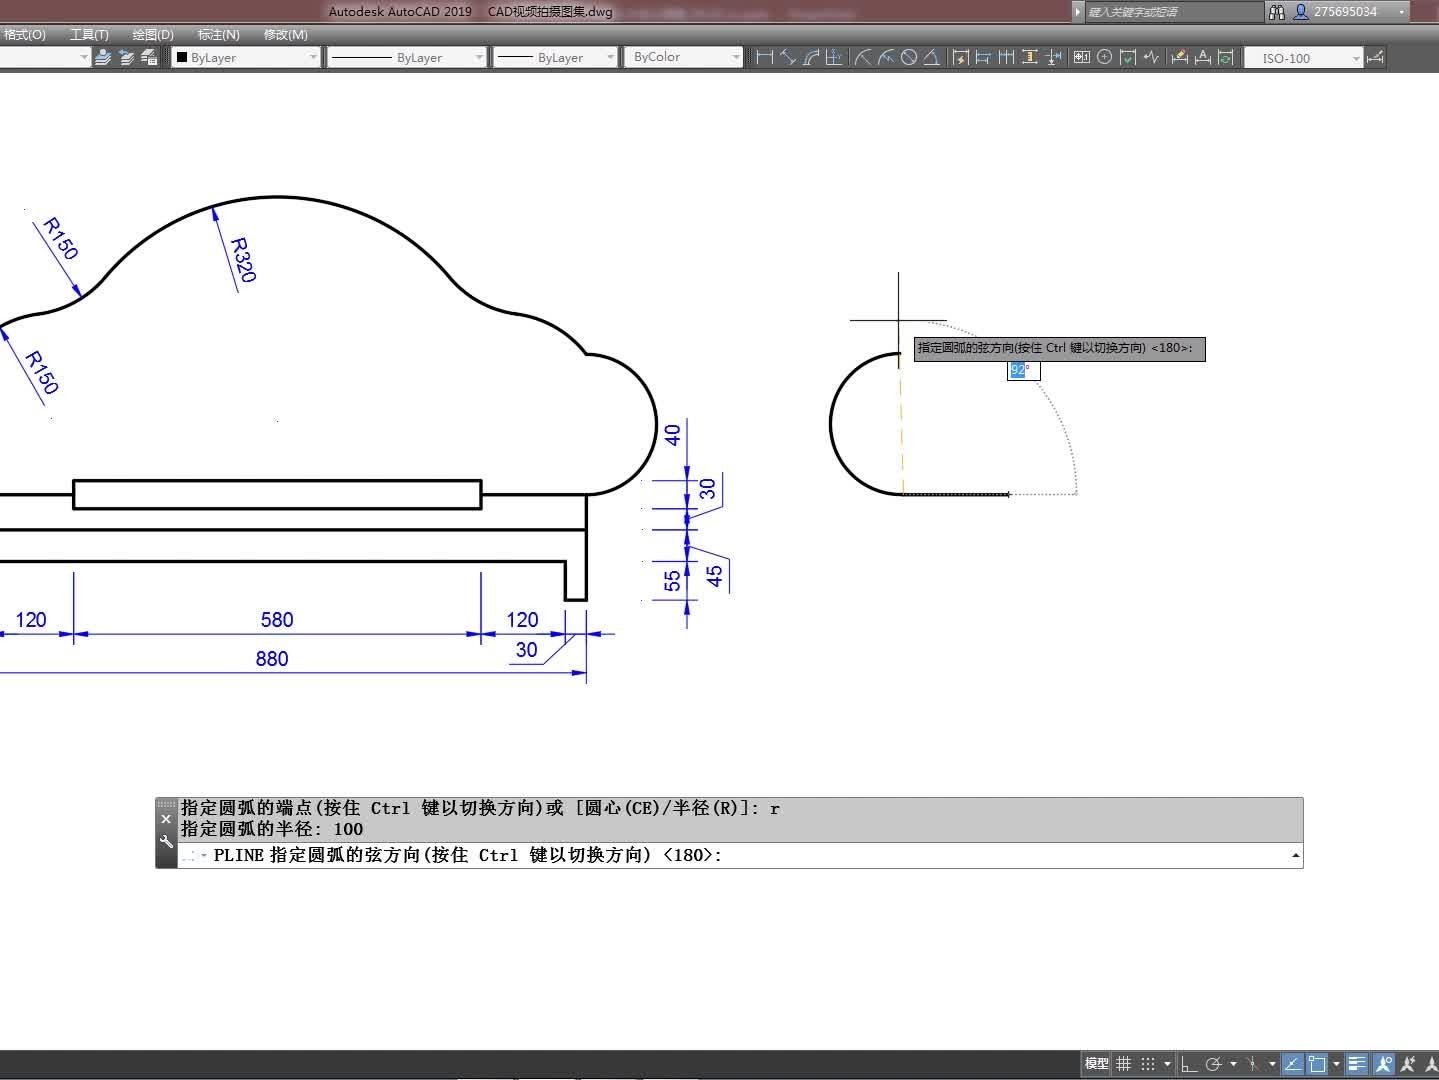Click the Arc Length dimension icon
This screenshot has width=1439, height=1080.
(x=811, y=57)
